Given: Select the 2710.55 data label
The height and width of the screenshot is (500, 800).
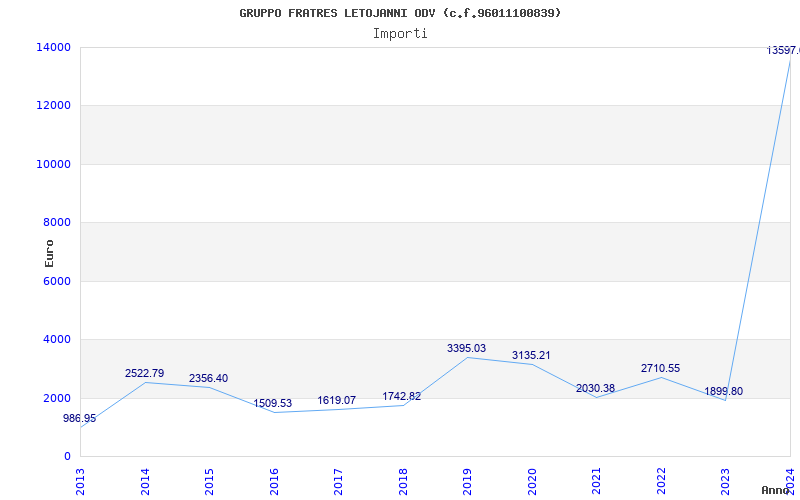Looking at the screenshot, I should [661, 368].
